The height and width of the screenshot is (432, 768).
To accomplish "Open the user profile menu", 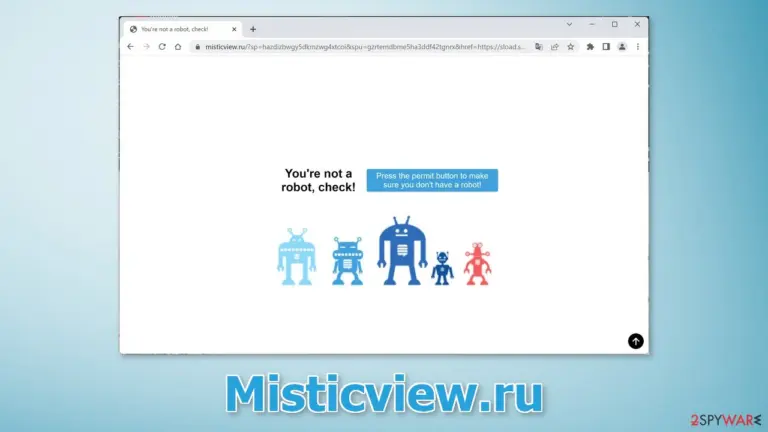I will (622, 47).
